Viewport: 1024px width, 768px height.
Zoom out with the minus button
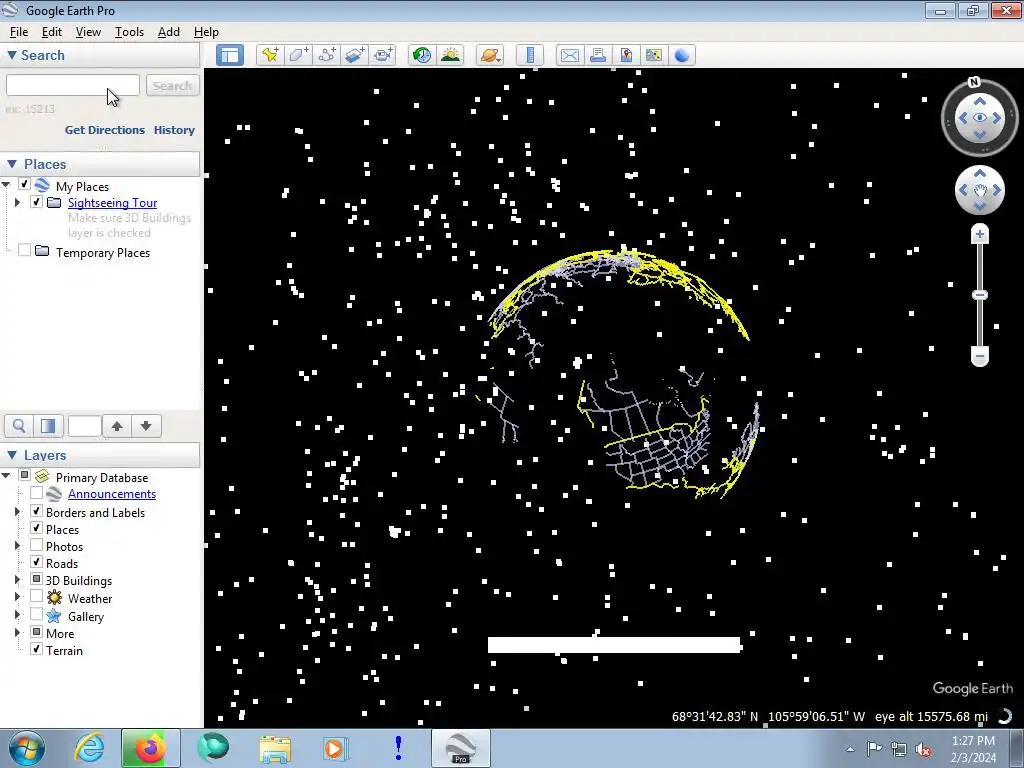pos(980,357)
